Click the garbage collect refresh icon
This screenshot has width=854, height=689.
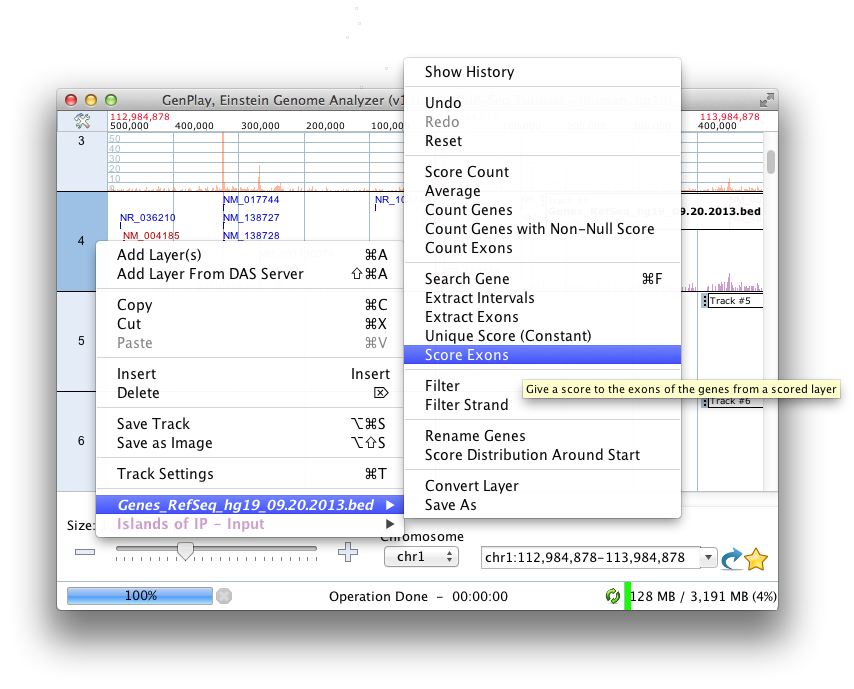point(612,596)
